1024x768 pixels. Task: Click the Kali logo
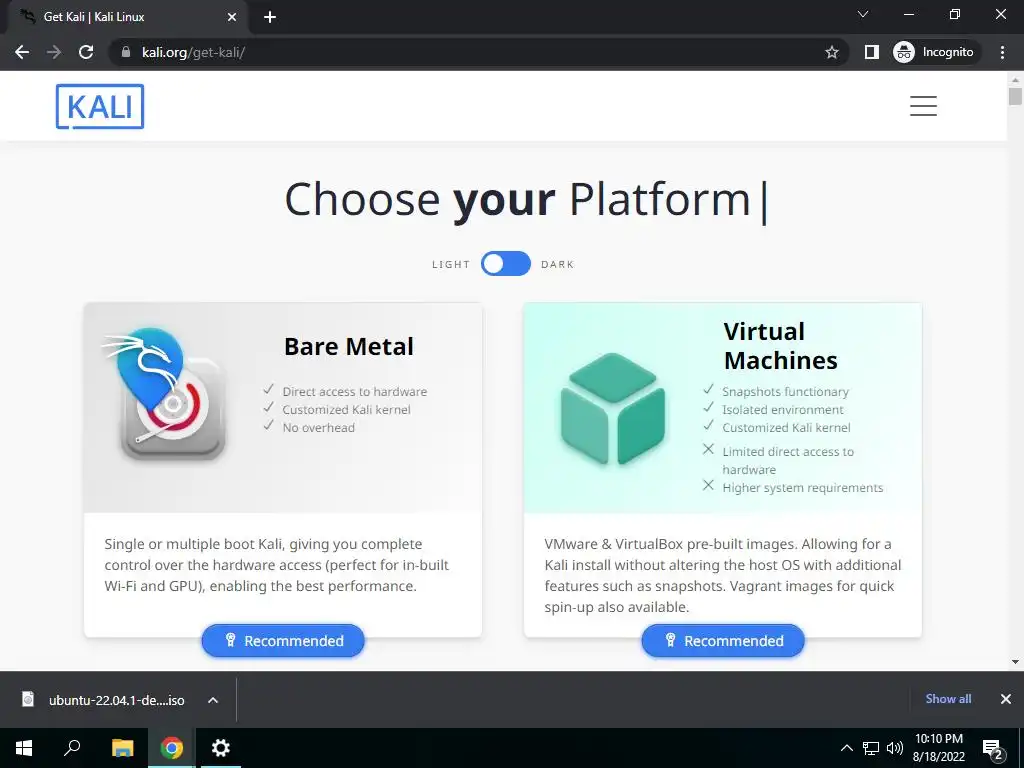point(100,106)
